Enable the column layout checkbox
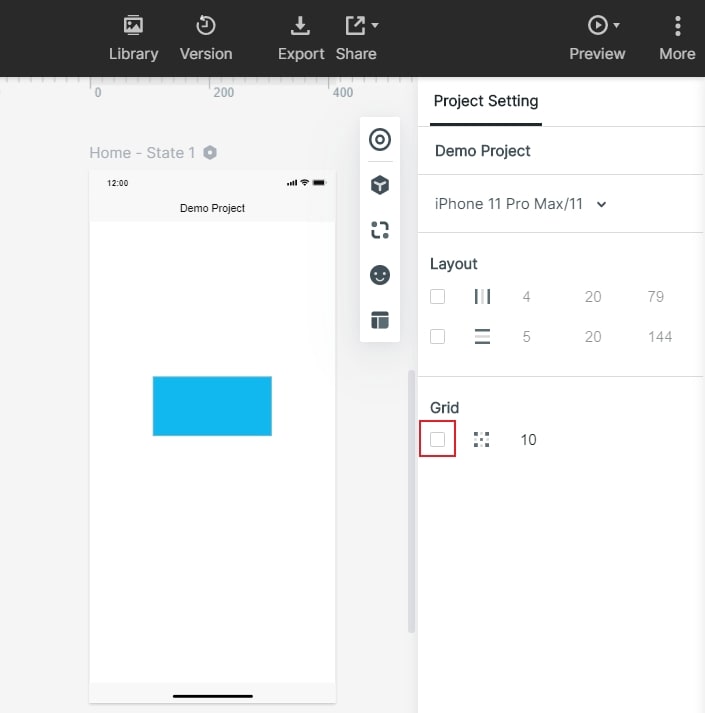Viewport: 705px width, 713px height. [438, 296]
